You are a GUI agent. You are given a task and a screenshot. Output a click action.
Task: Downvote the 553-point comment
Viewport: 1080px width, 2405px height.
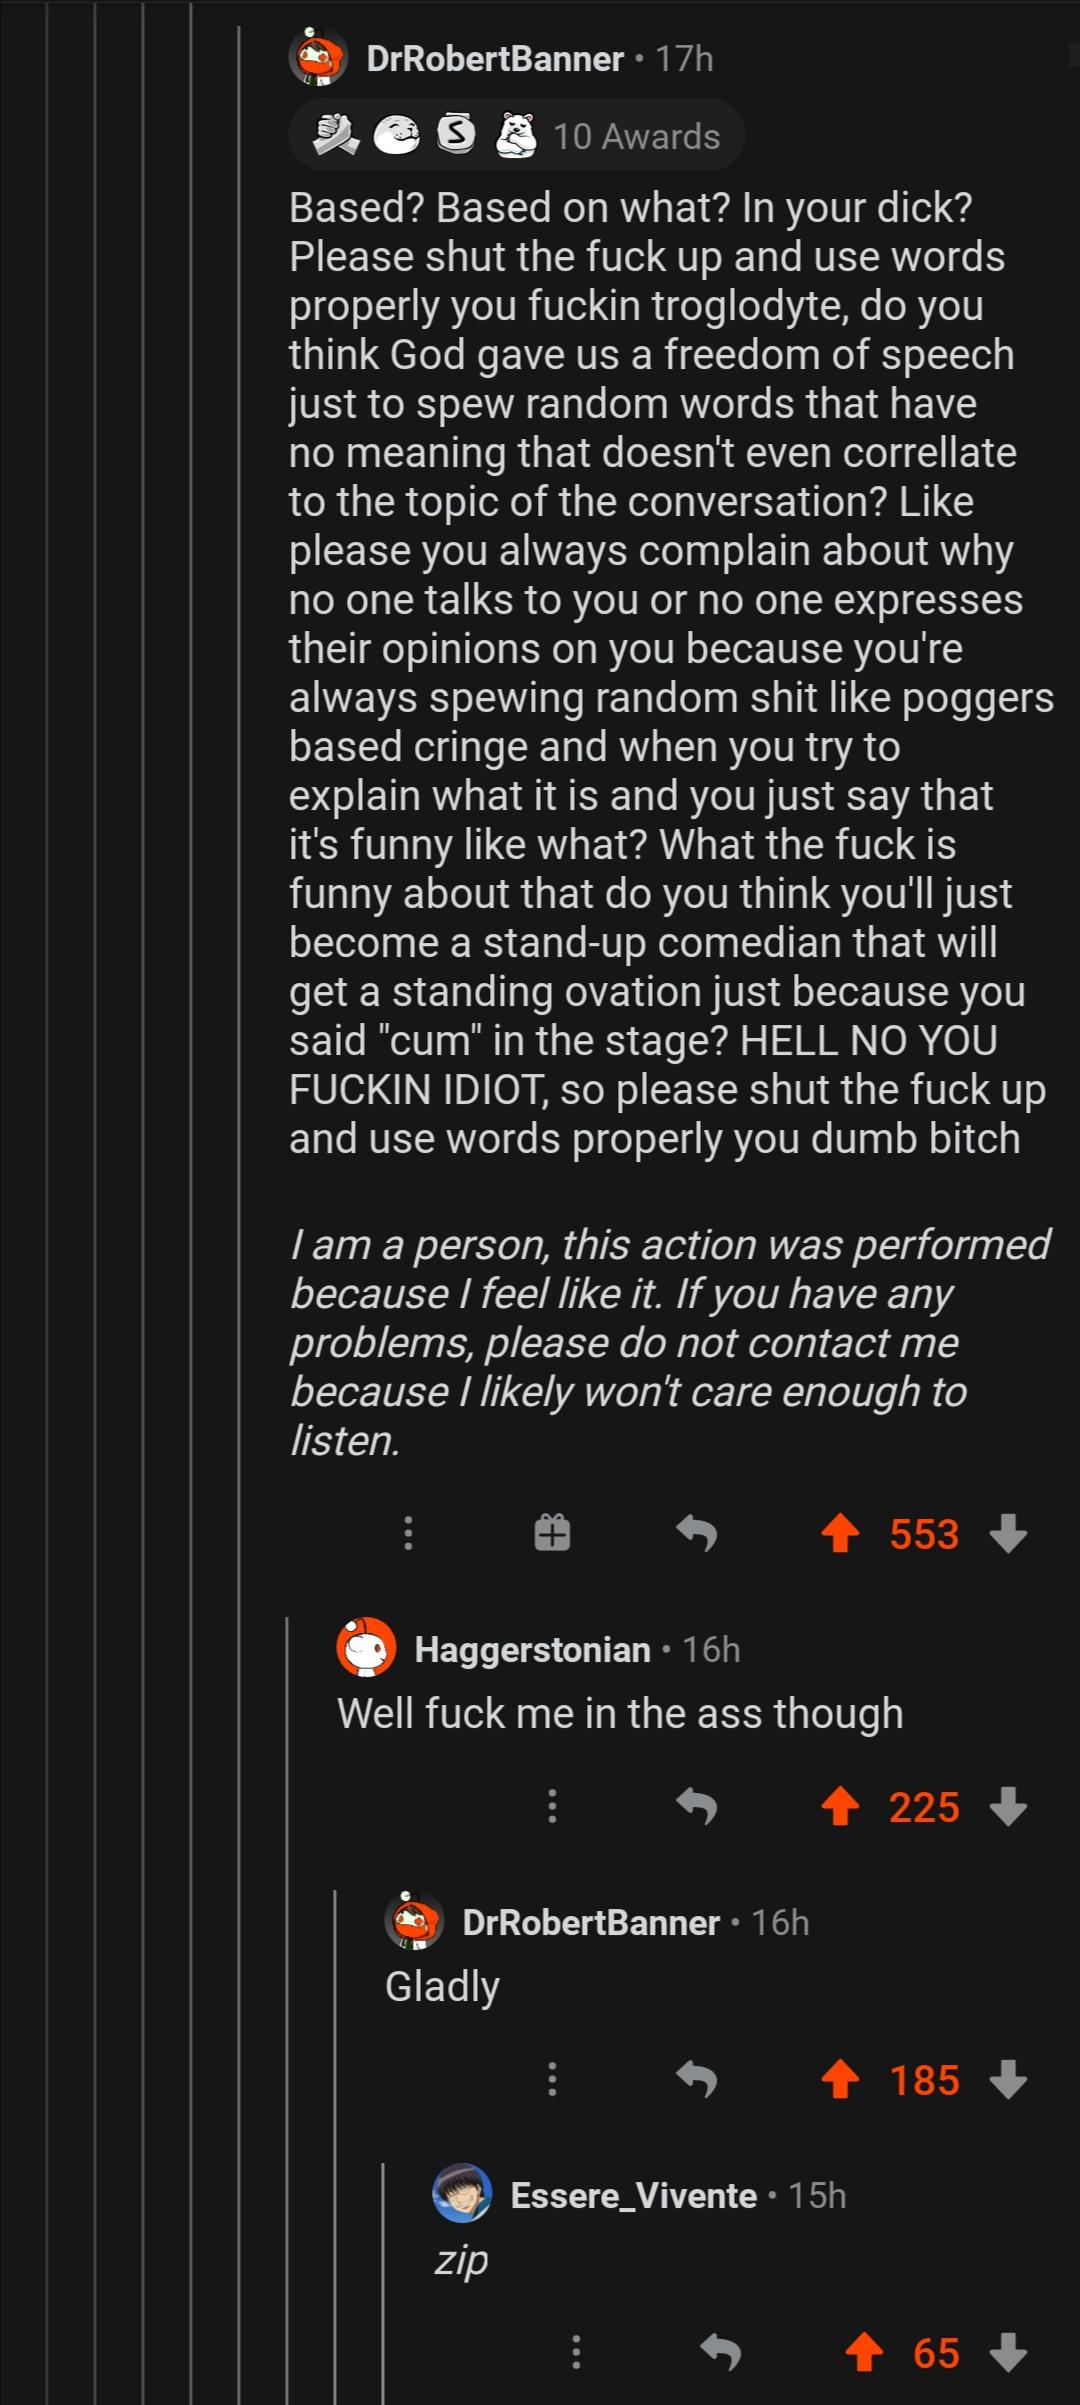(x=1008, y=1533)
